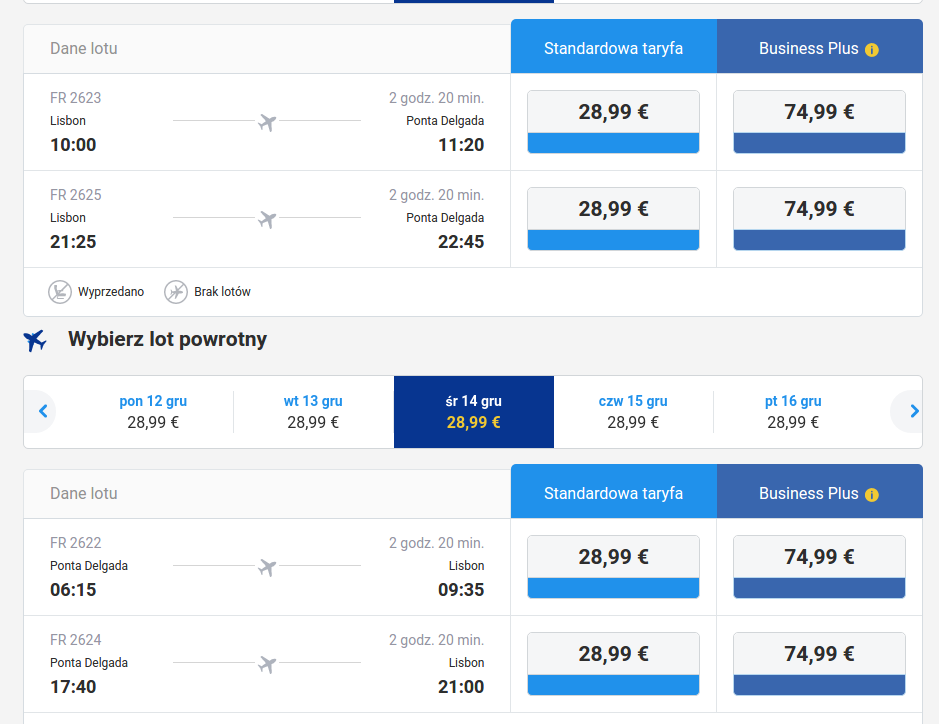Open the Standardowa taryfa header in return section
This screenshot has width=939, height=724.
point(614,491)
